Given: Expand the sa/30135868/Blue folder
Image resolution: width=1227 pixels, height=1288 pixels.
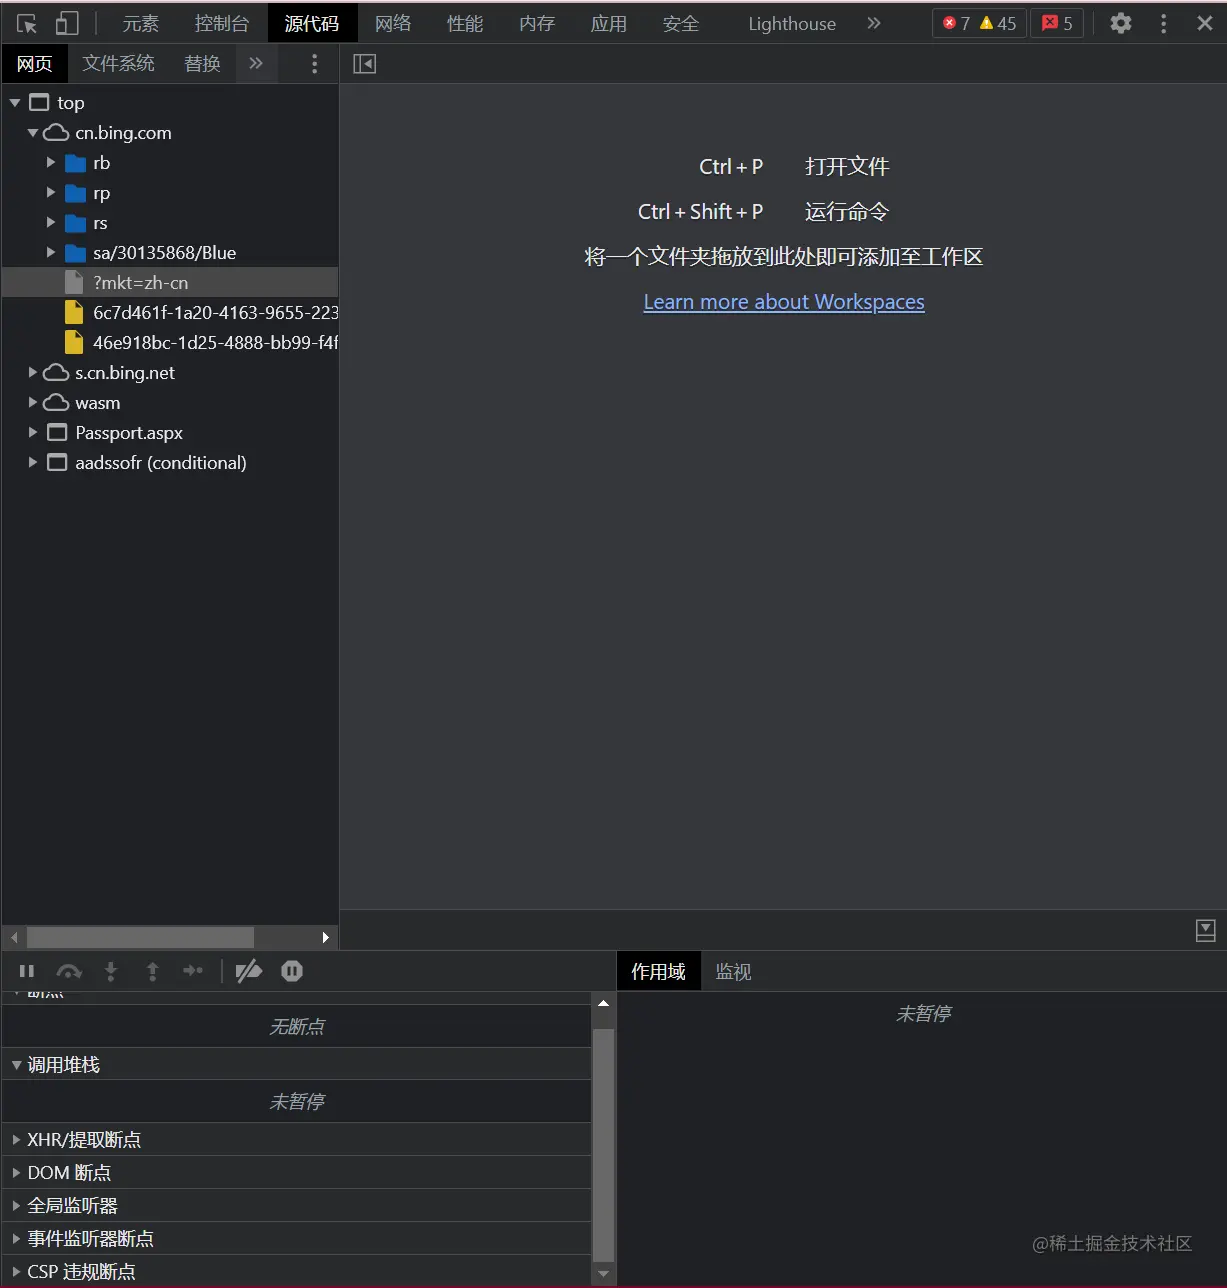Looking at the screenshot, I should click(x=51, y=252).
